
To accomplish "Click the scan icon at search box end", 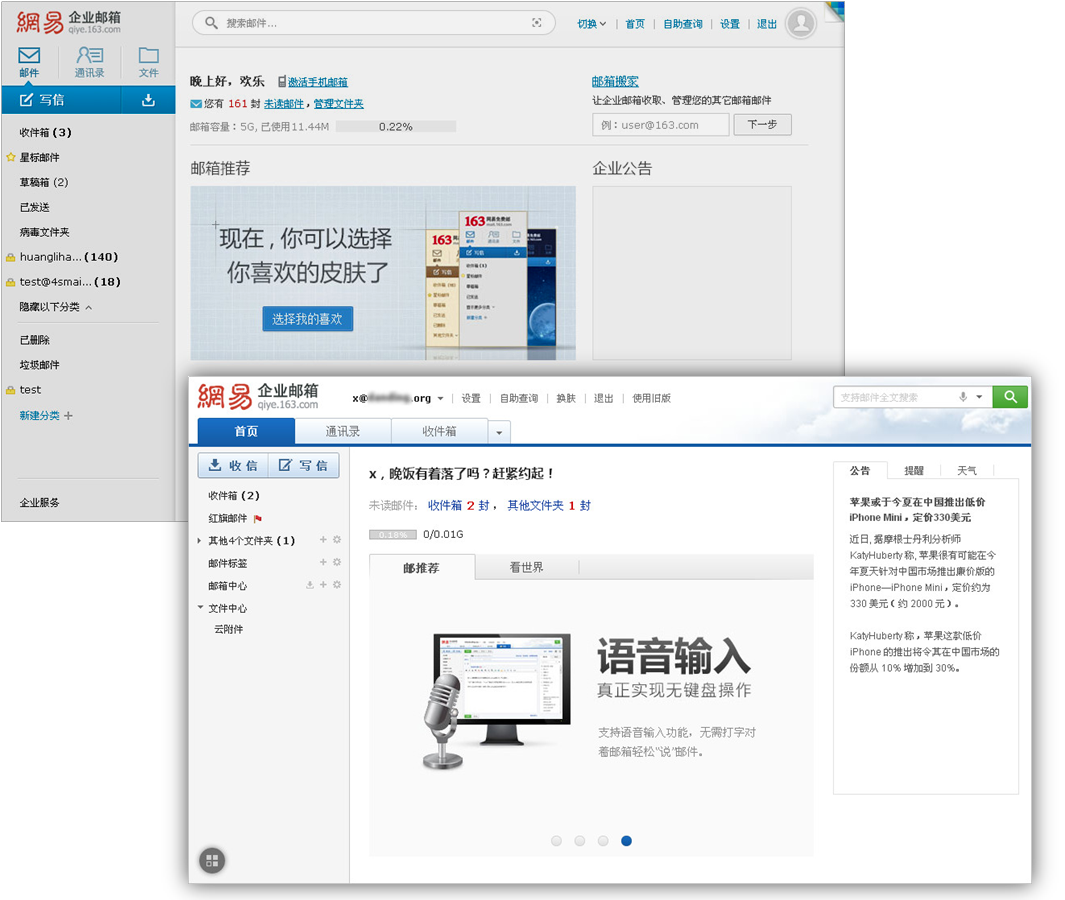I will pyautogui.click(x=537, y=23).
